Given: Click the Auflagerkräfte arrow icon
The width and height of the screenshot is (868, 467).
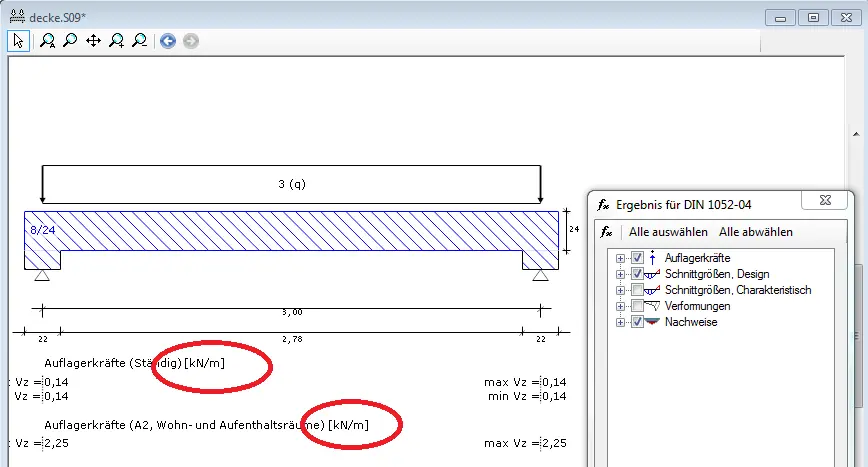Looking at the screenshot, I should point(652,258).
